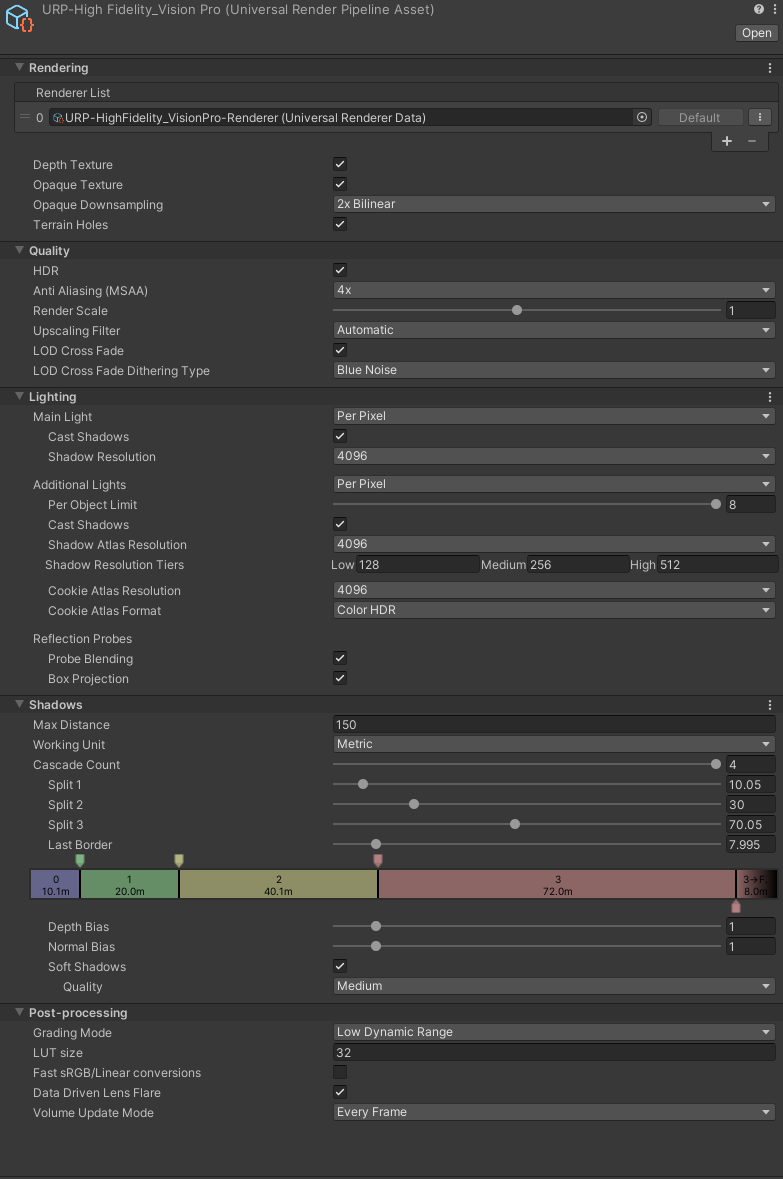This screenshot has width=783, height=1179.
Task: Remove a renderer with the minus icon
Action: pos(754,141)
